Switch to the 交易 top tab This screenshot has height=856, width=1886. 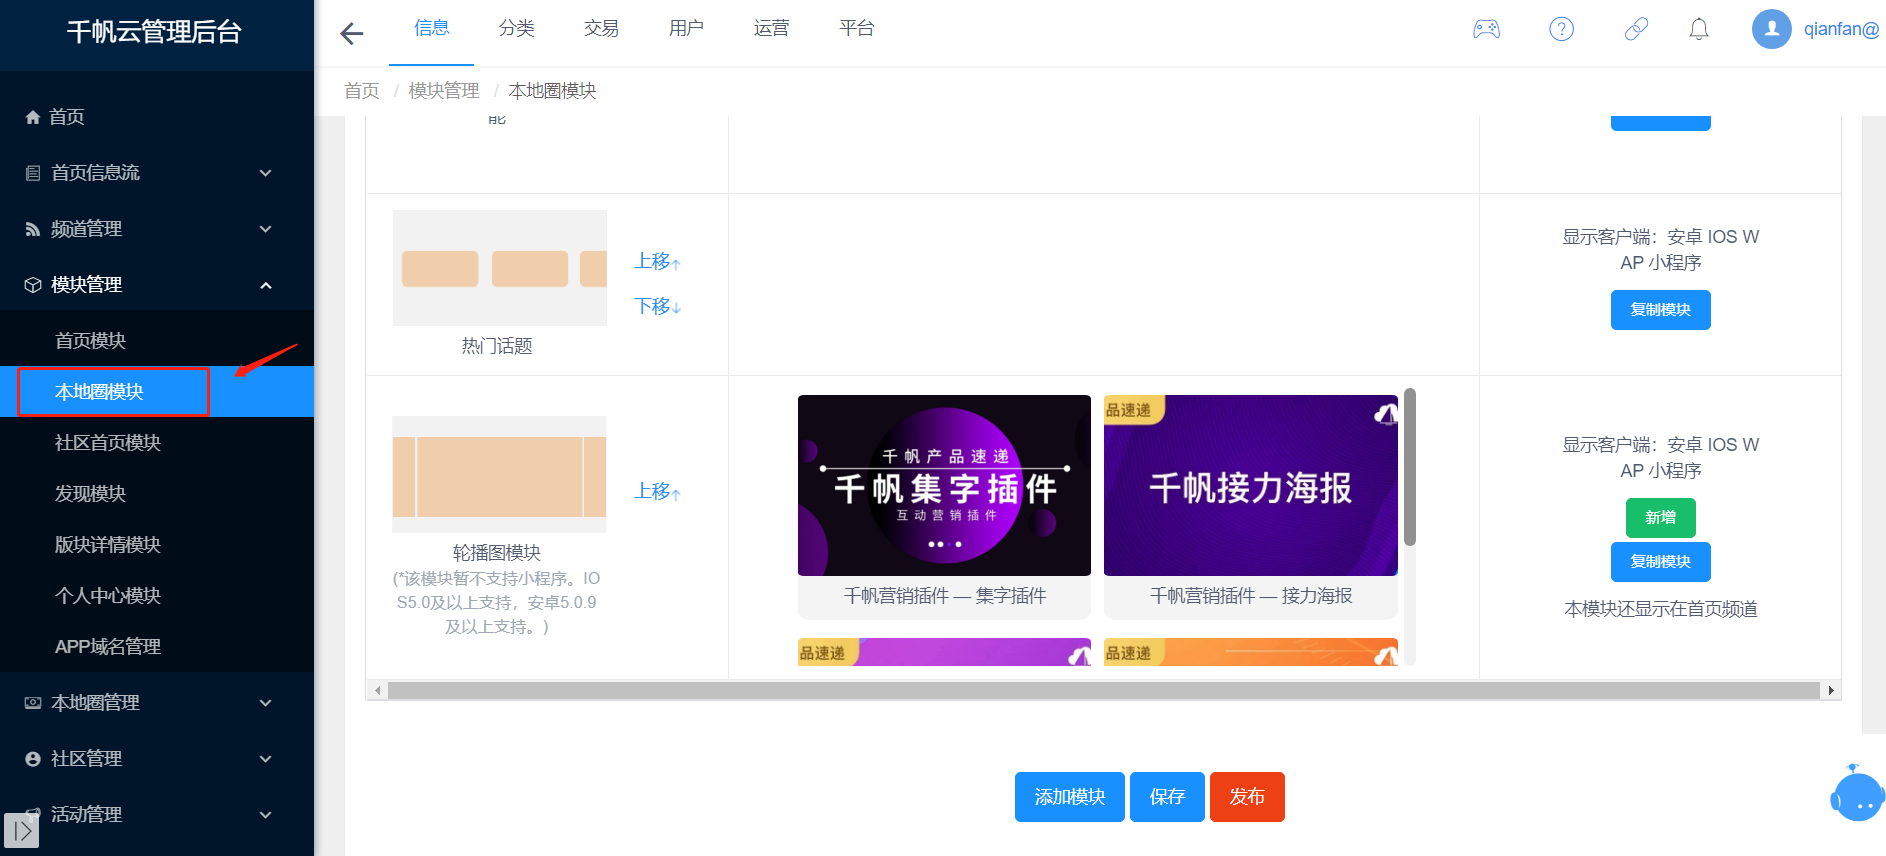(x=602, y=29)
